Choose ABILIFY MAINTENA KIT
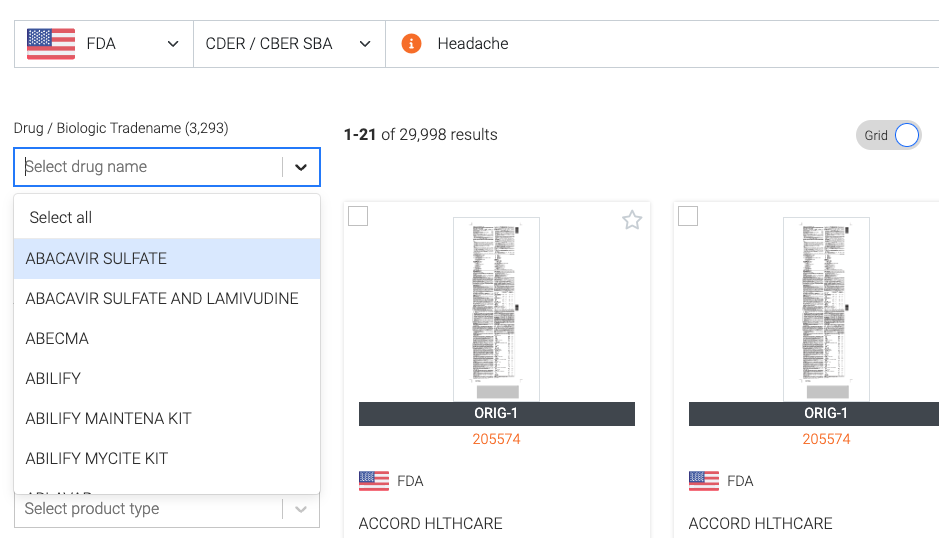 (166, 418)
